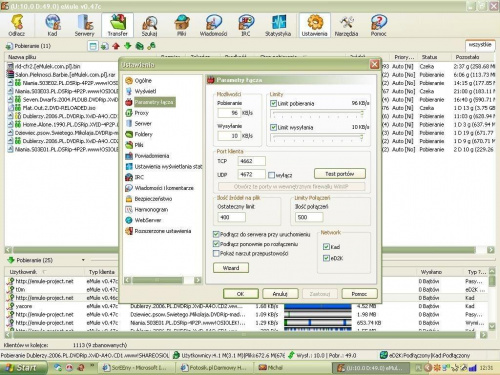Toggle Limit wysyłania checkbox

click(273, 127)
